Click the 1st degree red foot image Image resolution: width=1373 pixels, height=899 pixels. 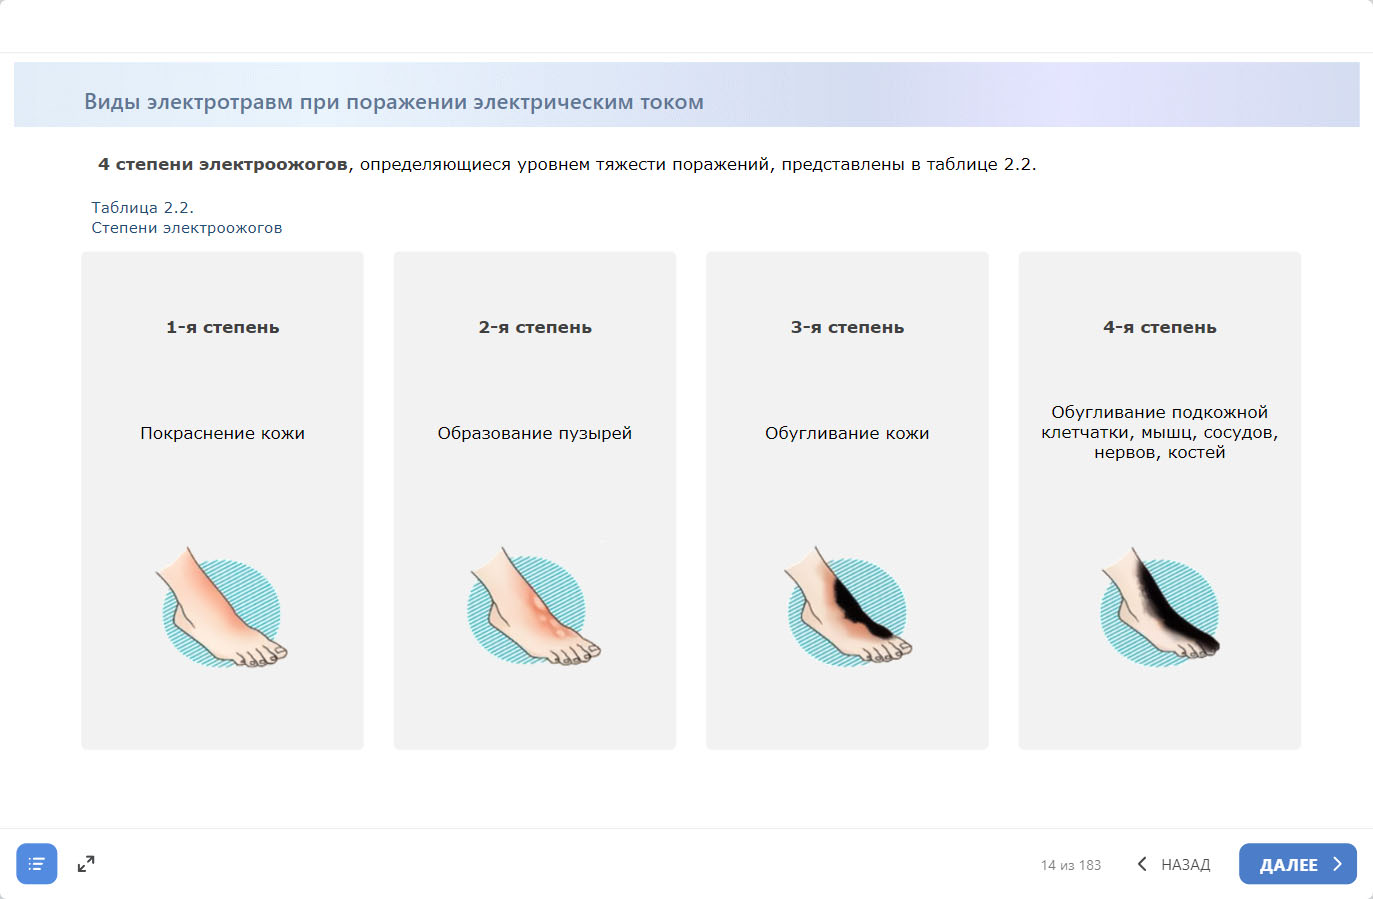tap(222, 608)
